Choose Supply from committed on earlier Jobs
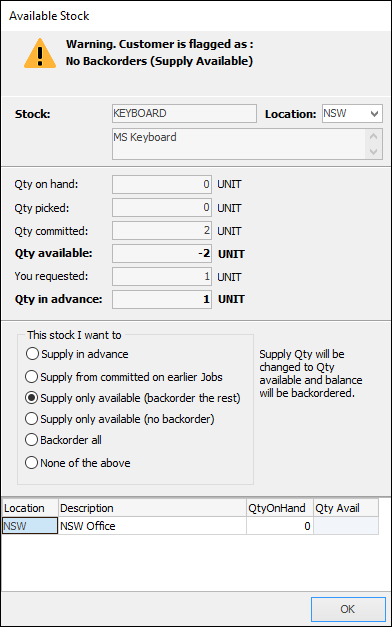Screen dimensions: 392x627 124,377
